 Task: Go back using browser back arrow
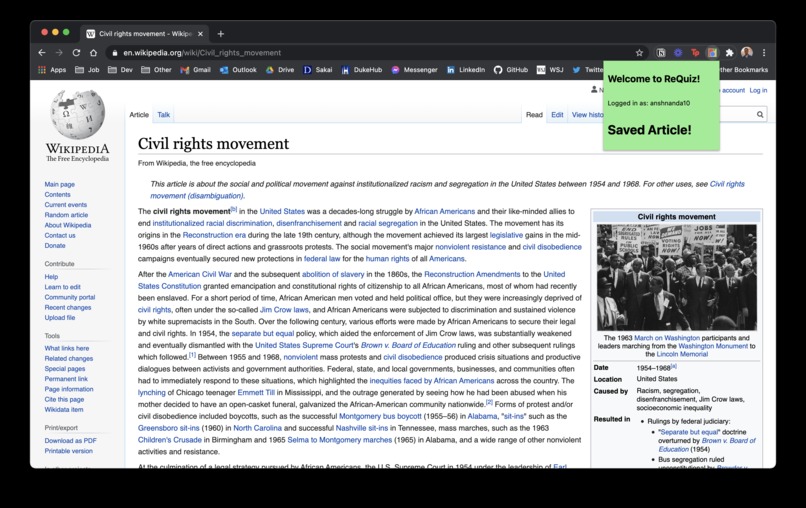(42, 52)
